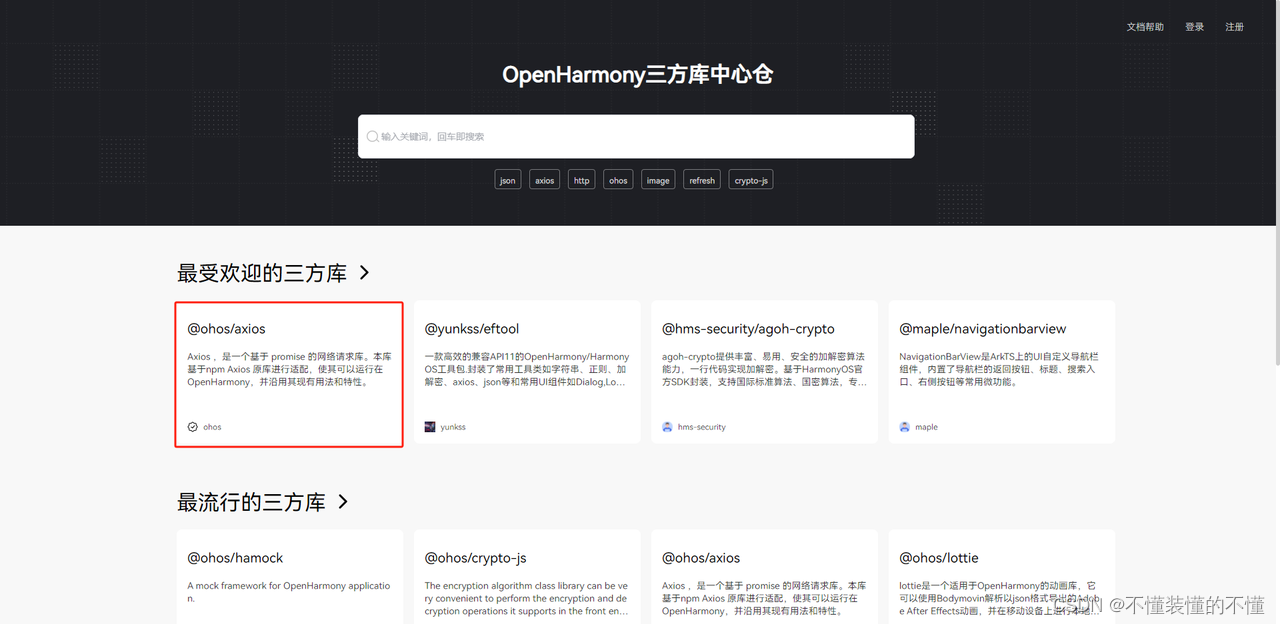1280x624 pixels.
Task: Click the 最流行的三方库 heading
Action: point(251,502)
